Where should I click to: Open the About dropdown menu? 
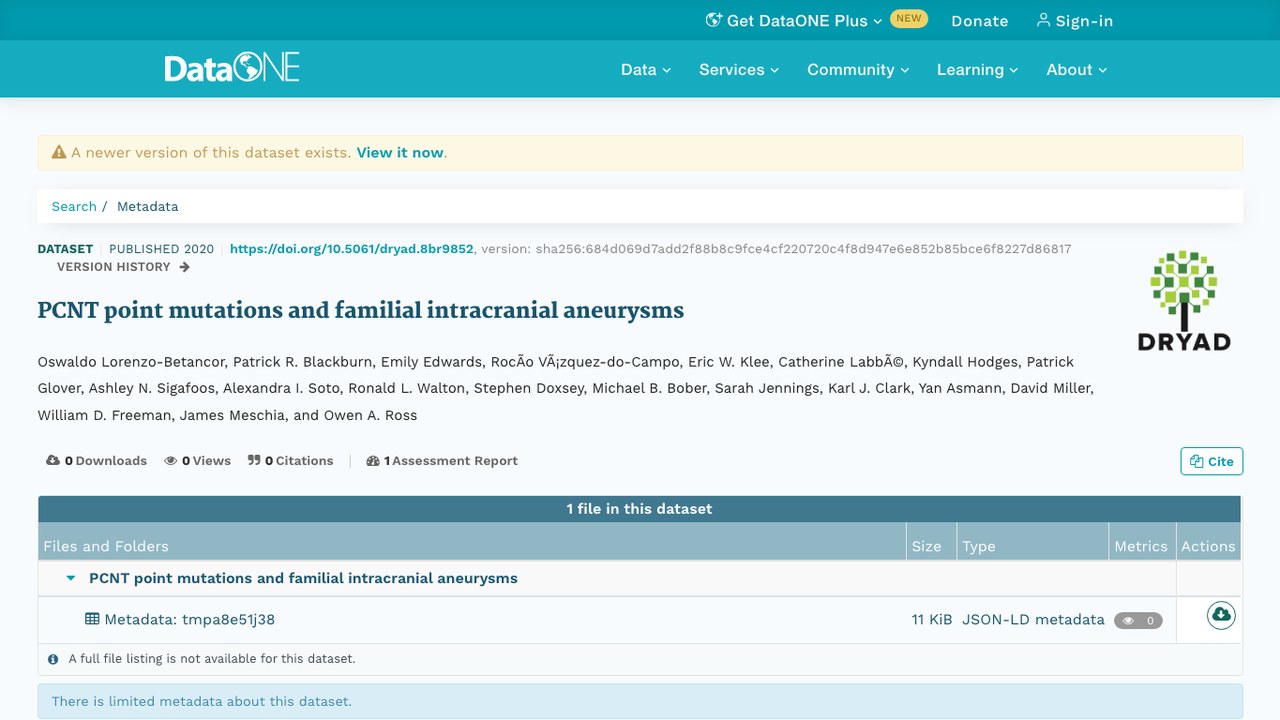(x=1077, y=70)
